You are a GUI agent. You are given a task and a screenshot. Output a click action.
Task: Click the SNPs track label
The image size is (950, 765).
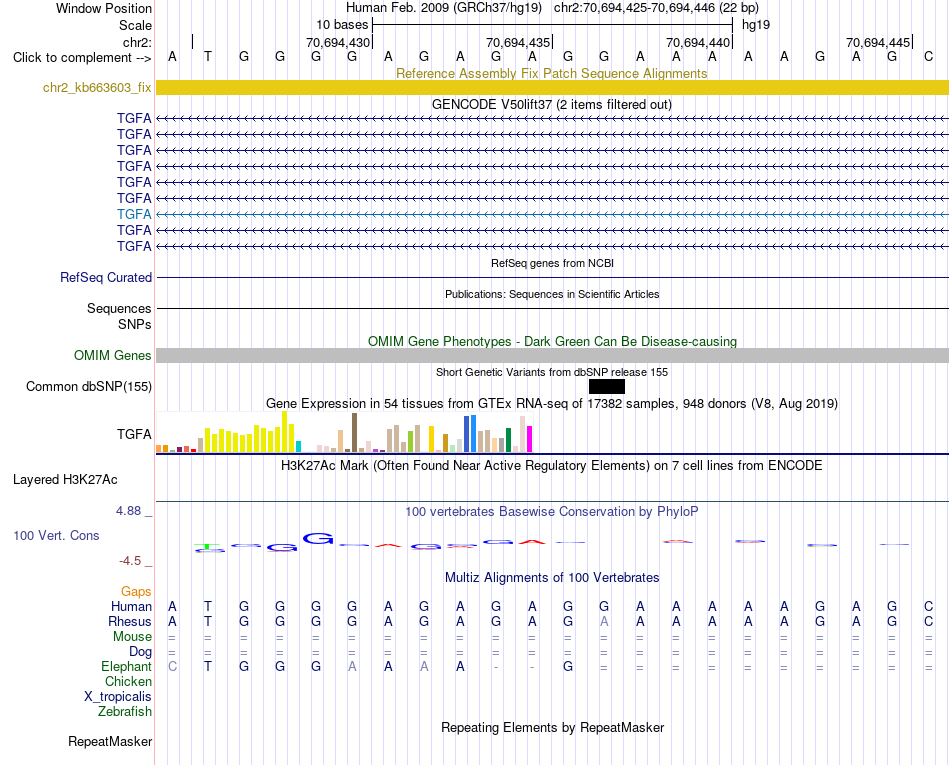[135, 325]
